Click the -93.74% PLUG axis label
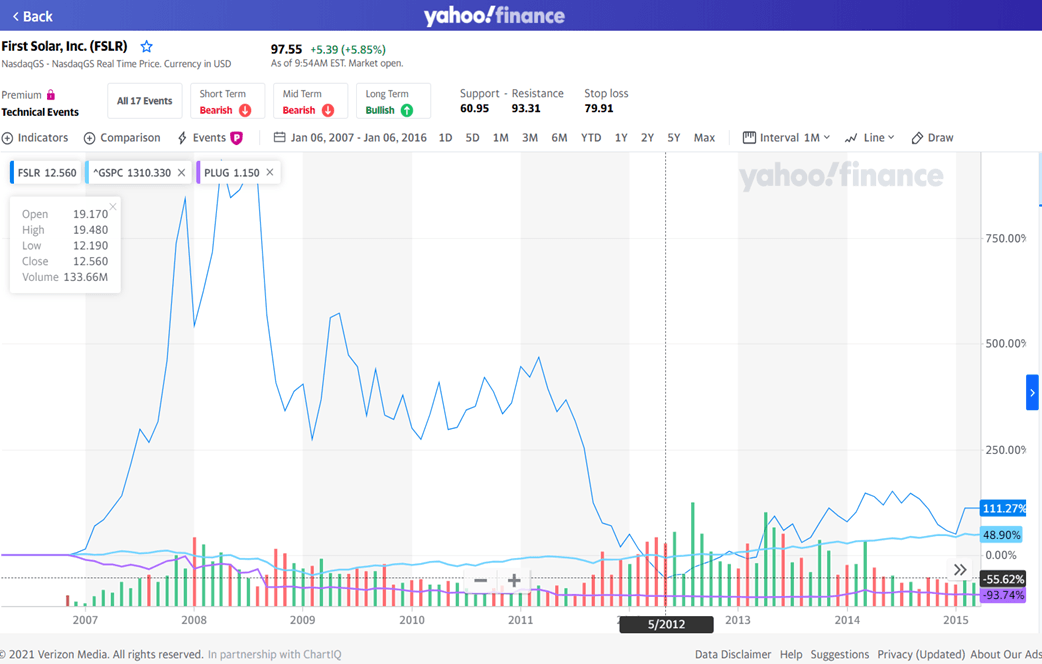Viewport: 1042px width, 664px height. tap(1003, 595)
